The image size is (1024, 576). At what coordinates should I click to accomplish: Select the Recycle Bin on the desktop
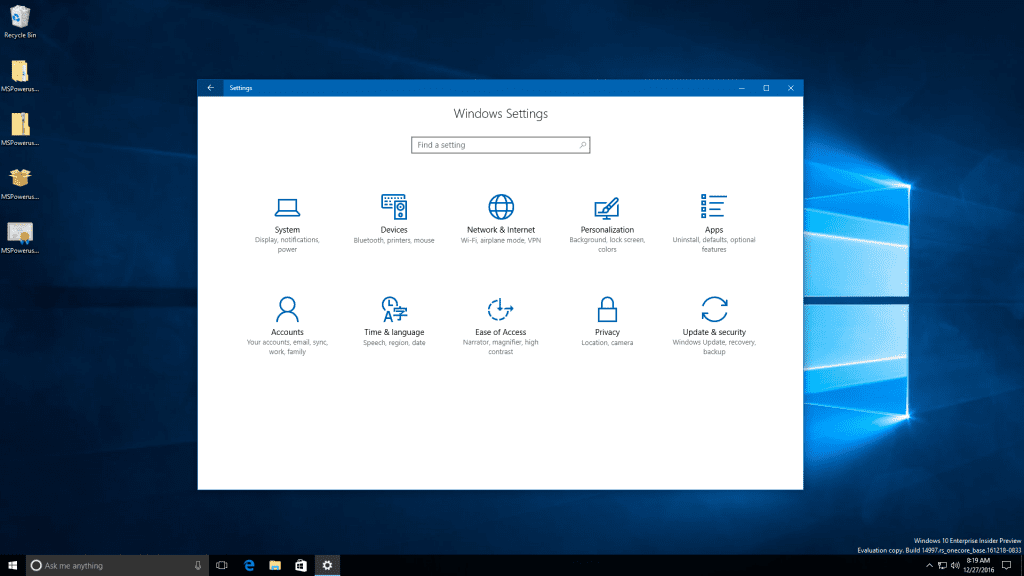(x=20, y=22)
